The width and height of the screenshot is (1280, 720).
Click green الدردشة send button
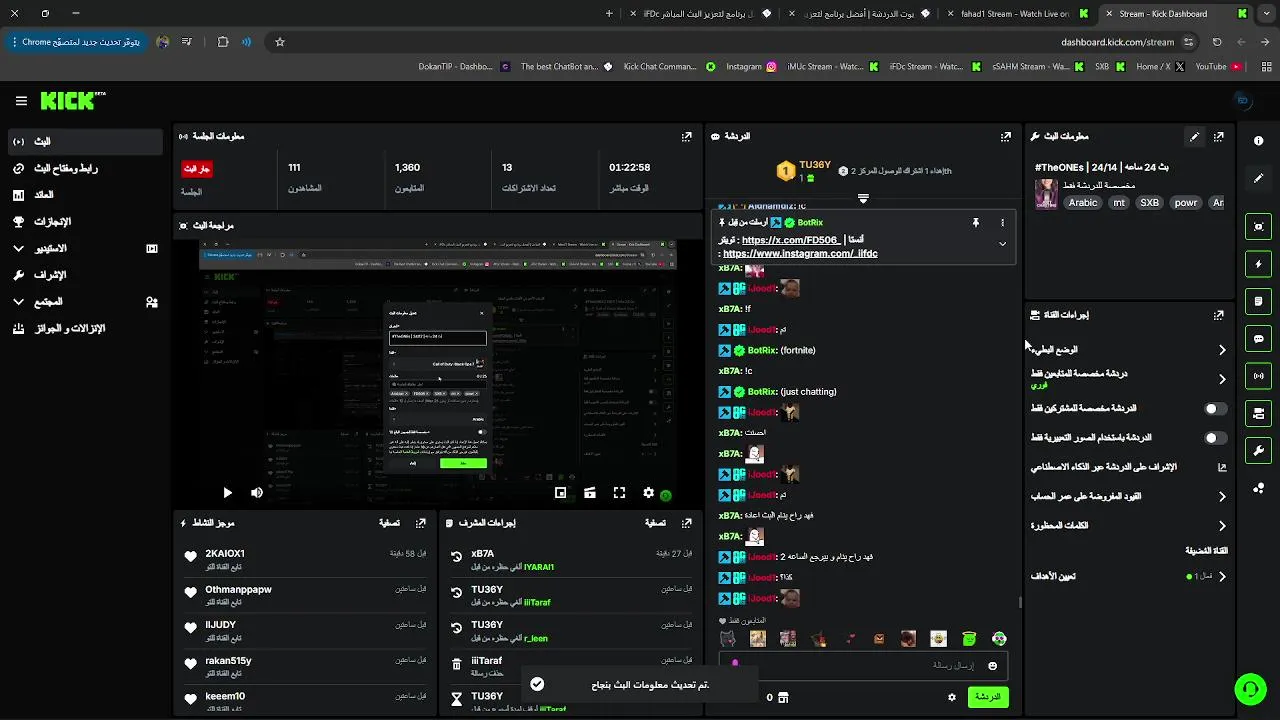[x=988, y=697]
